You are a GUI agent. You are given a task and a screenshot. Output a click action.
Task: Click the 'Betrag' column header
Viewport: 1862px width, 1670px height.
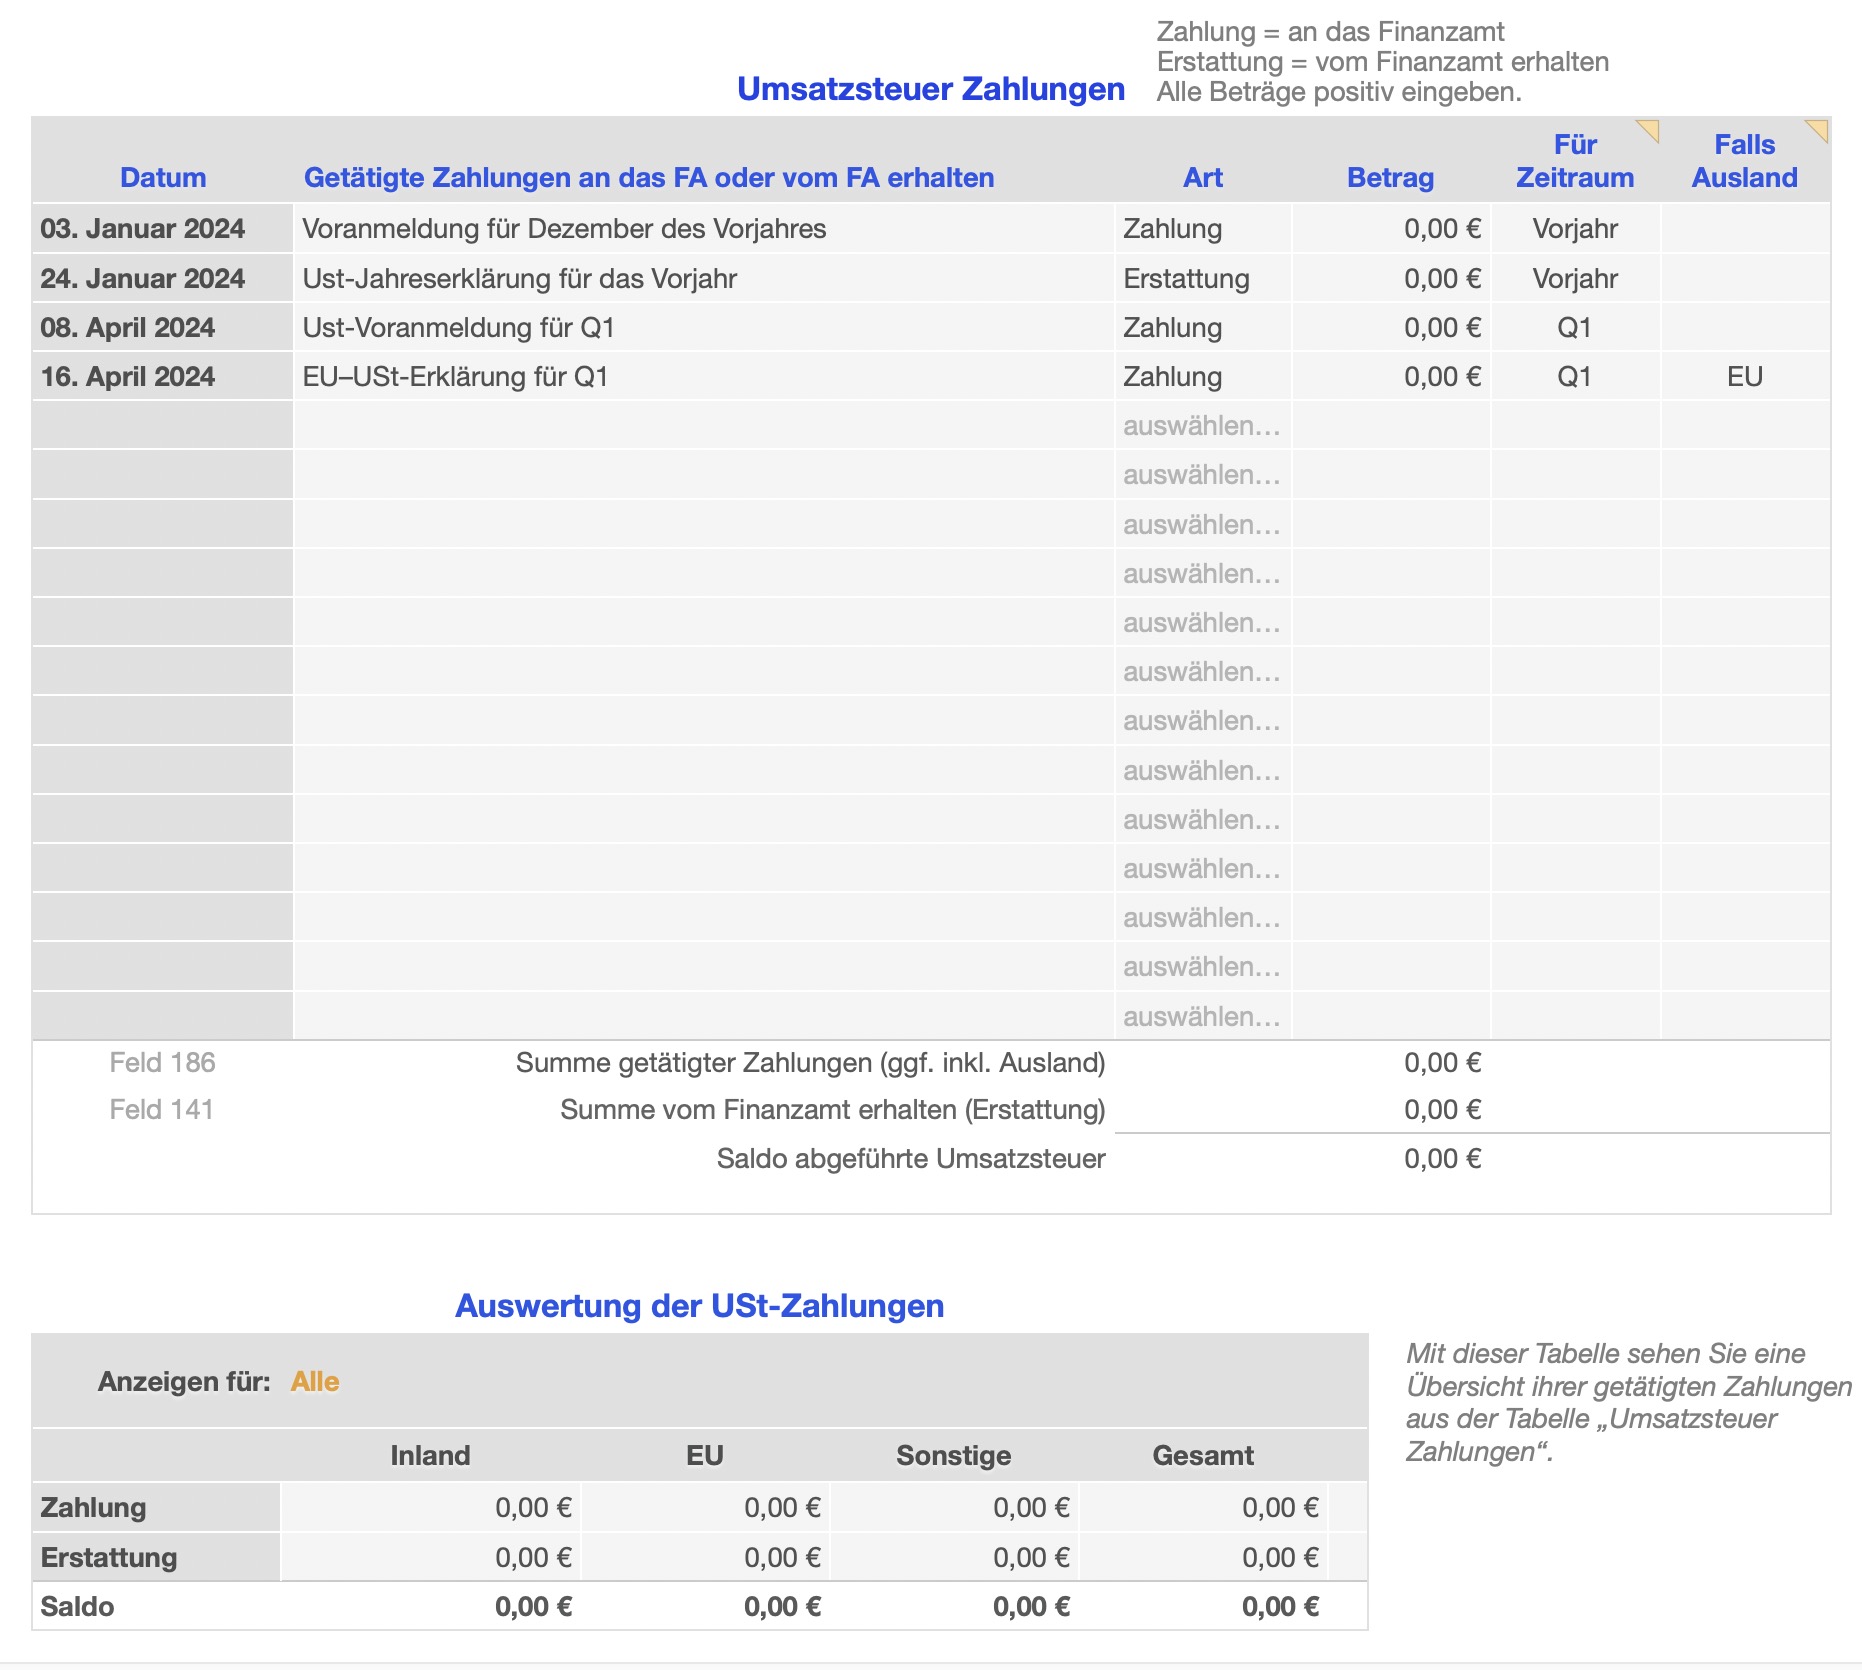tap(1390, 178)
